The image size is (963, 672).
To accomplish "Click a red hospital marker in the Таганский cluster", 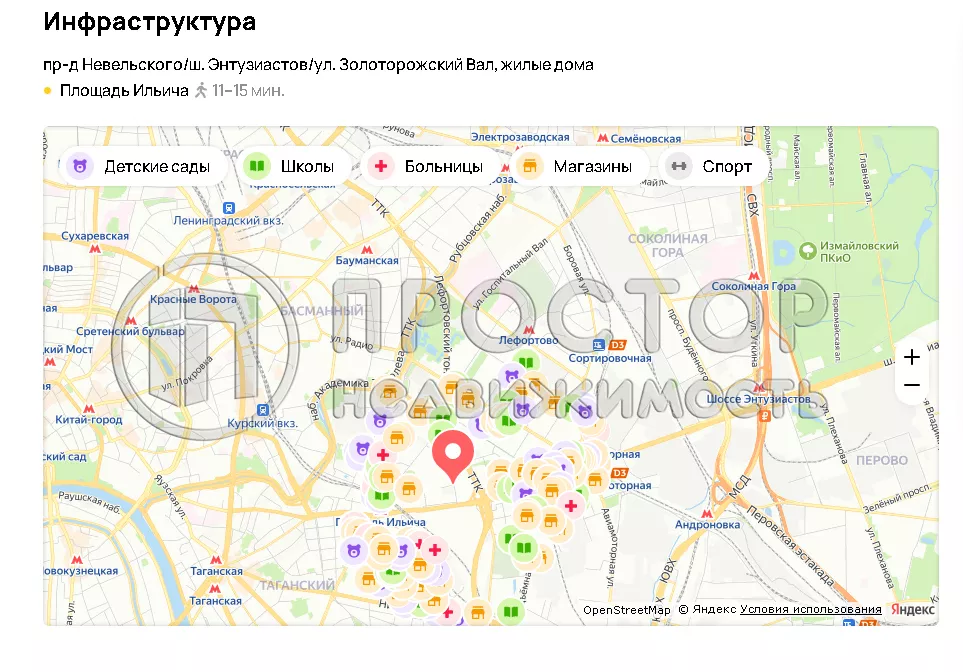I will [x=433, y=550].
